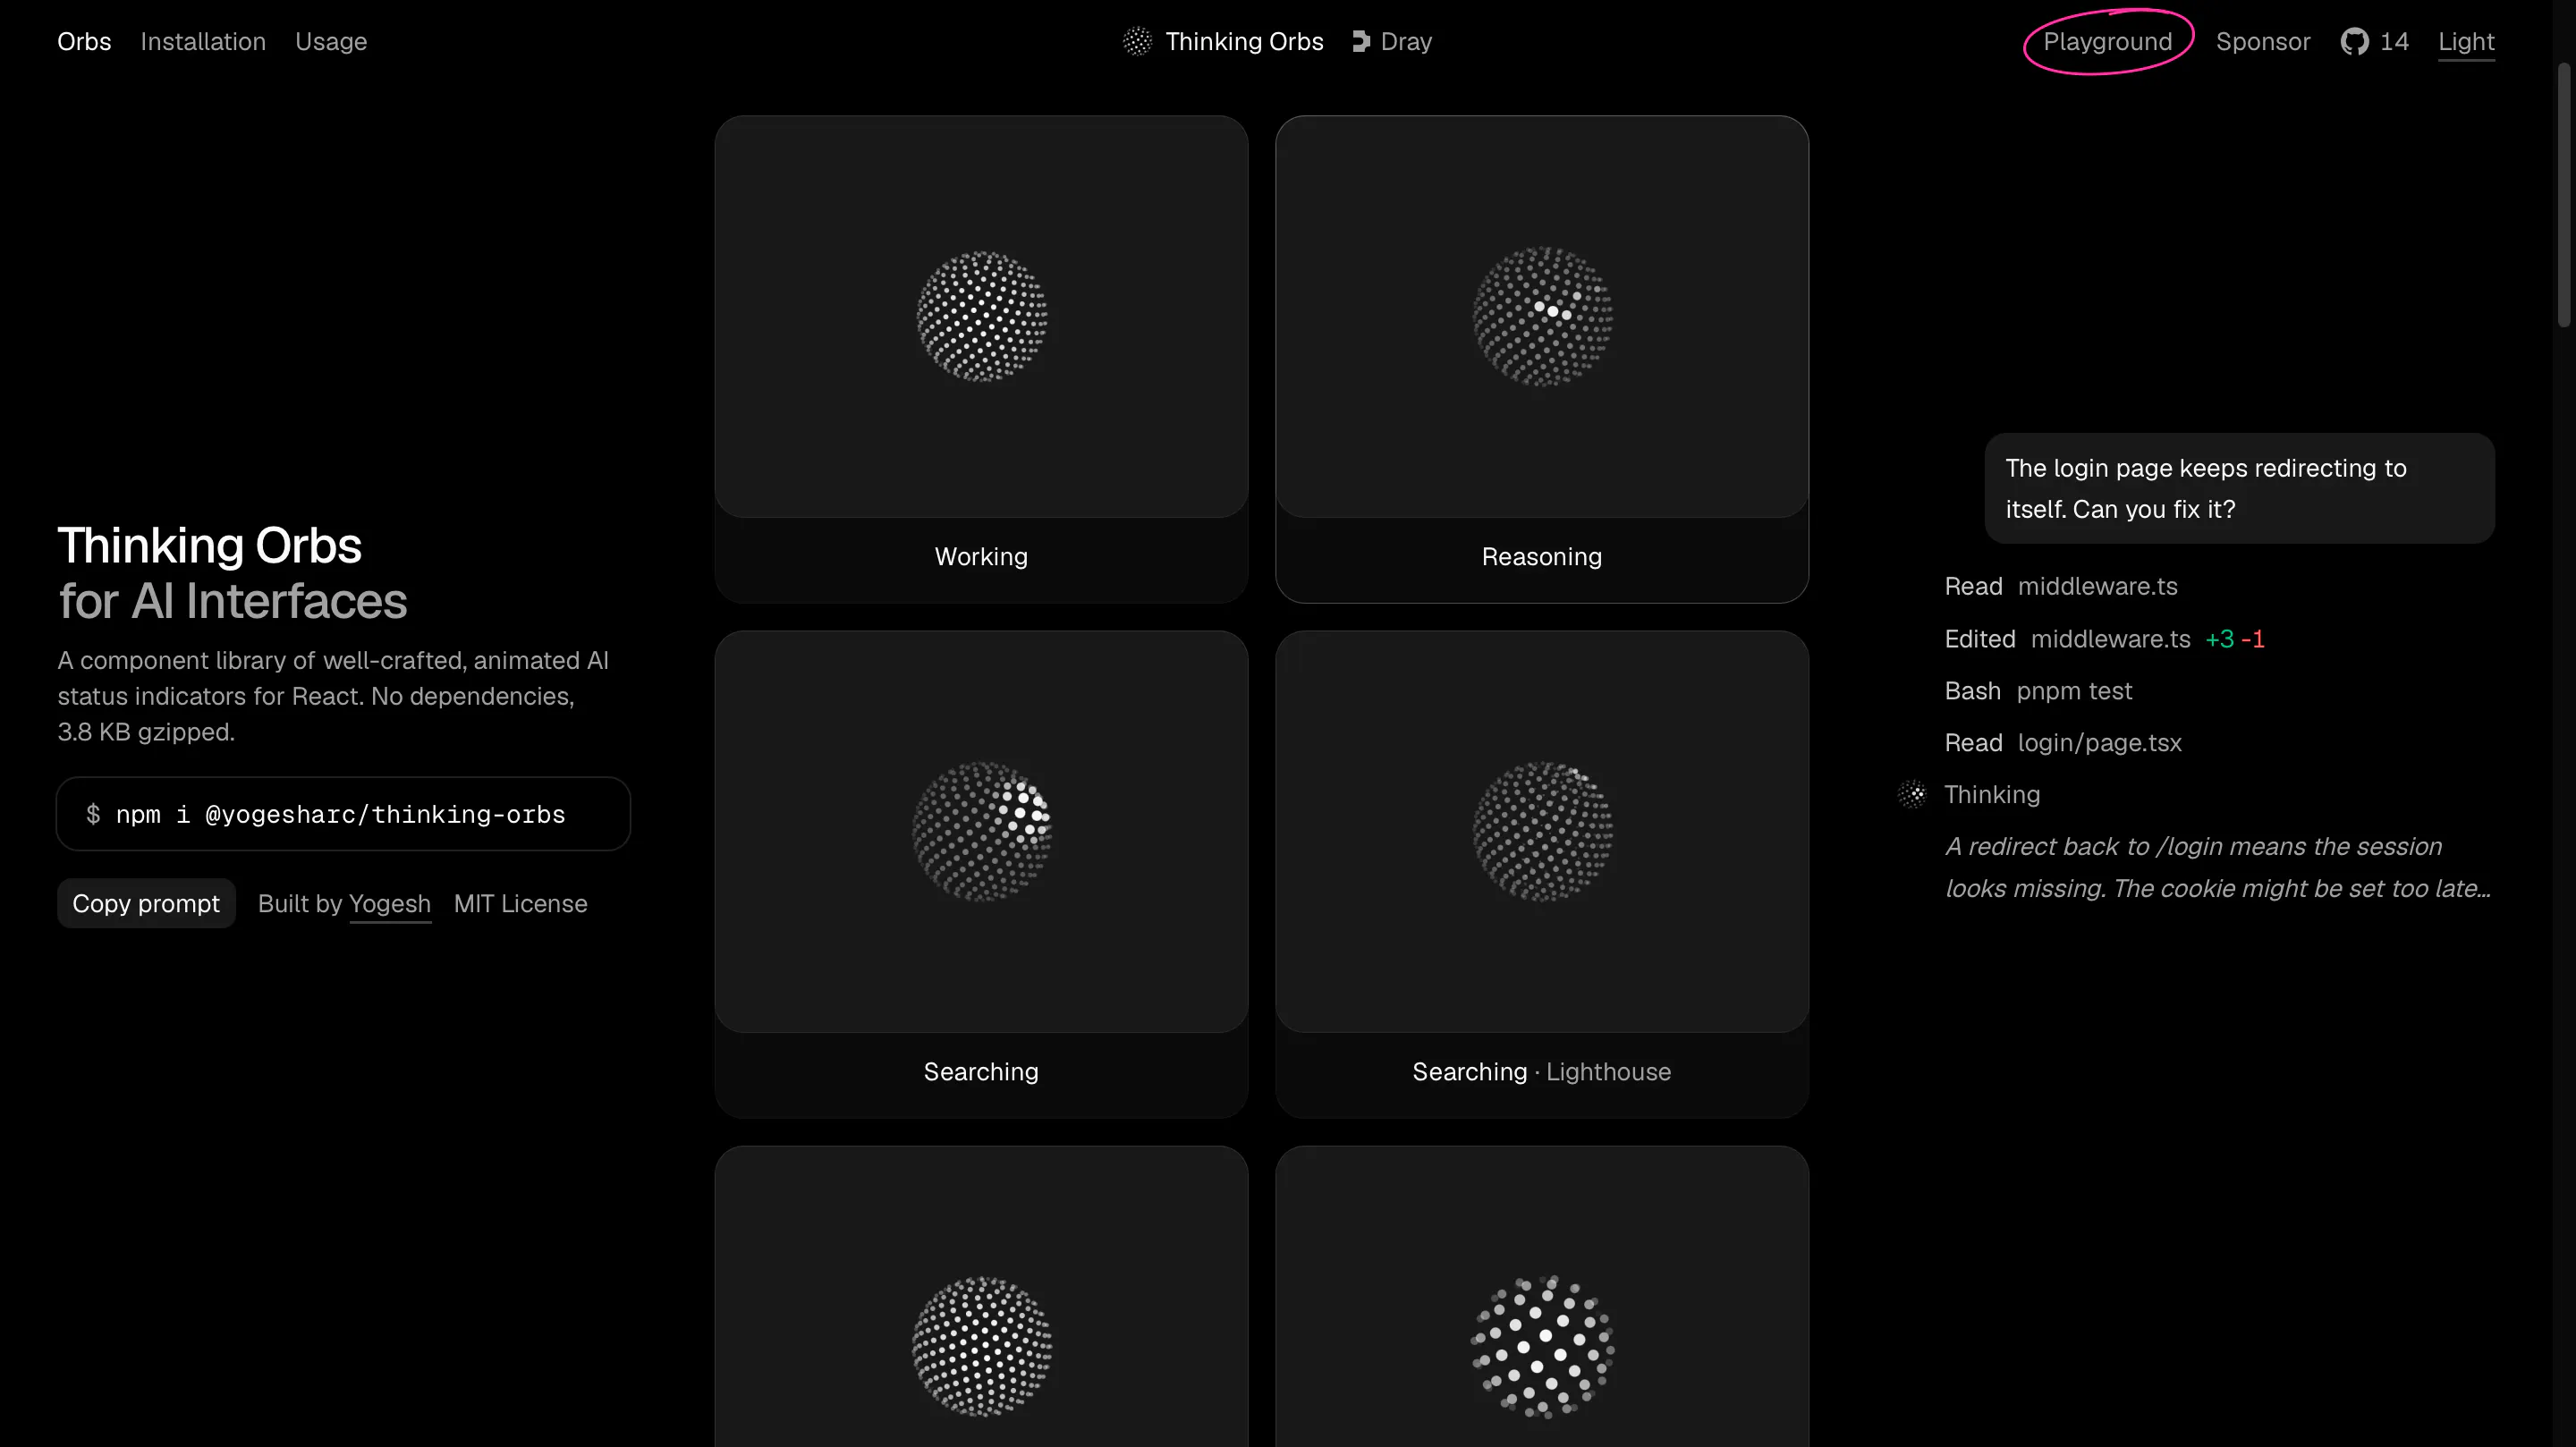Switch to Light theme
The image size is (2576, 1447).
tap(2466, 41)
